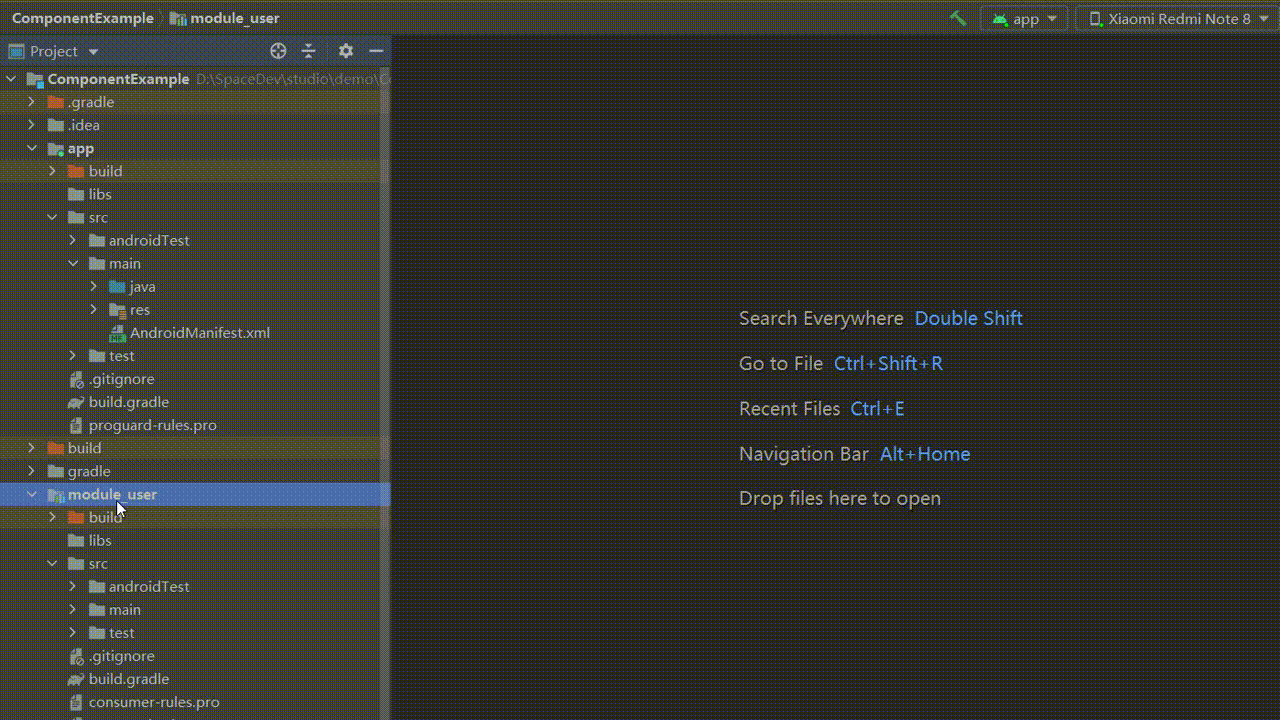Image resolution: width=1280 pixels, height=720 pixels.
Task: Expand main folder under module_user src
Action: (72, 609)
